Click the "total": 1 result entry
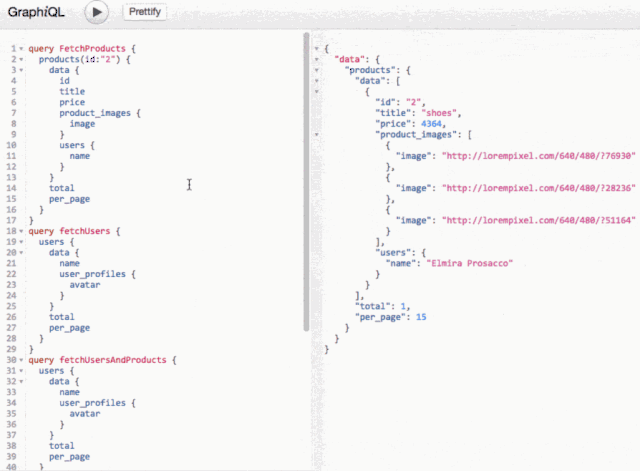This screenshot has height=471, width=640. (382, 306)
